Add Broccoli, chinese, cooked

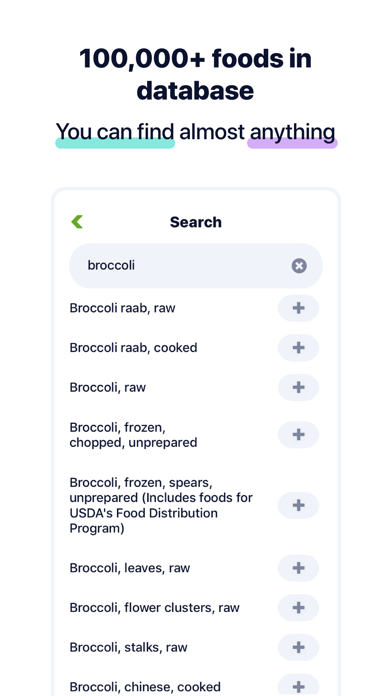coord(298,686)
